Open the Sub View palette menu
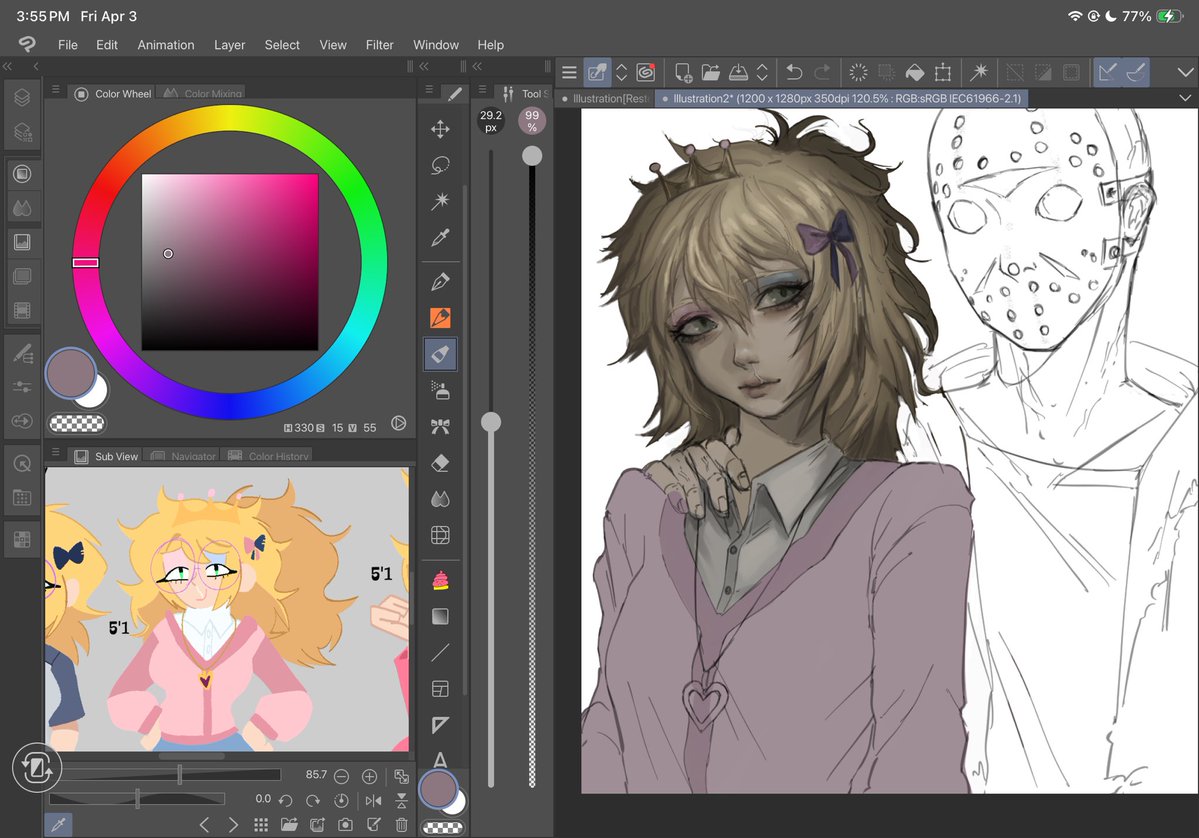Screen dimensions: 1199x838 pyautogui.click(x=56, y=453)
